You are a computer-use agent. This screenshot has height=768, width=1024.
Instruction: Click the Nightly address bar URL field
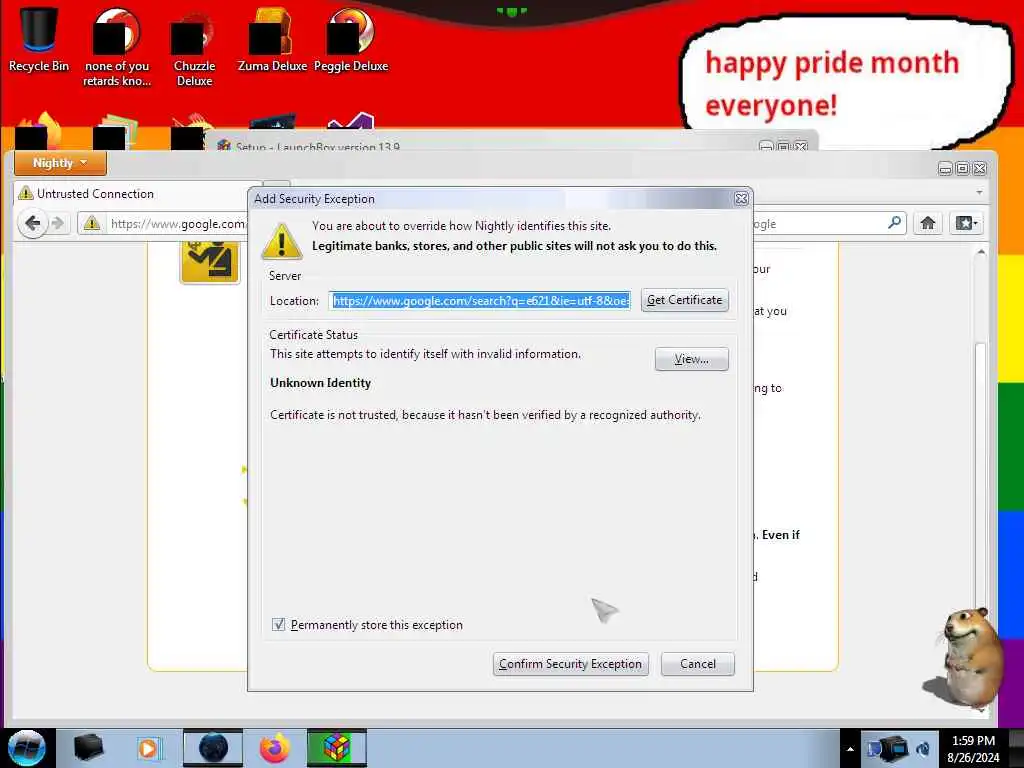(x=178, y=223)
